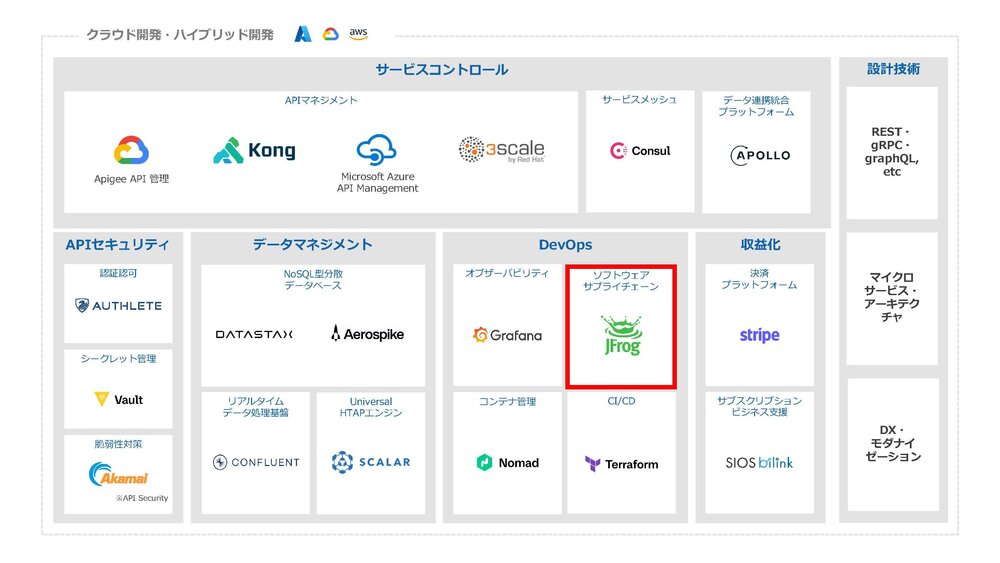Screen dimensions: 1000x563
Task: Click the DevOps heading
Action: pos(565,245)
